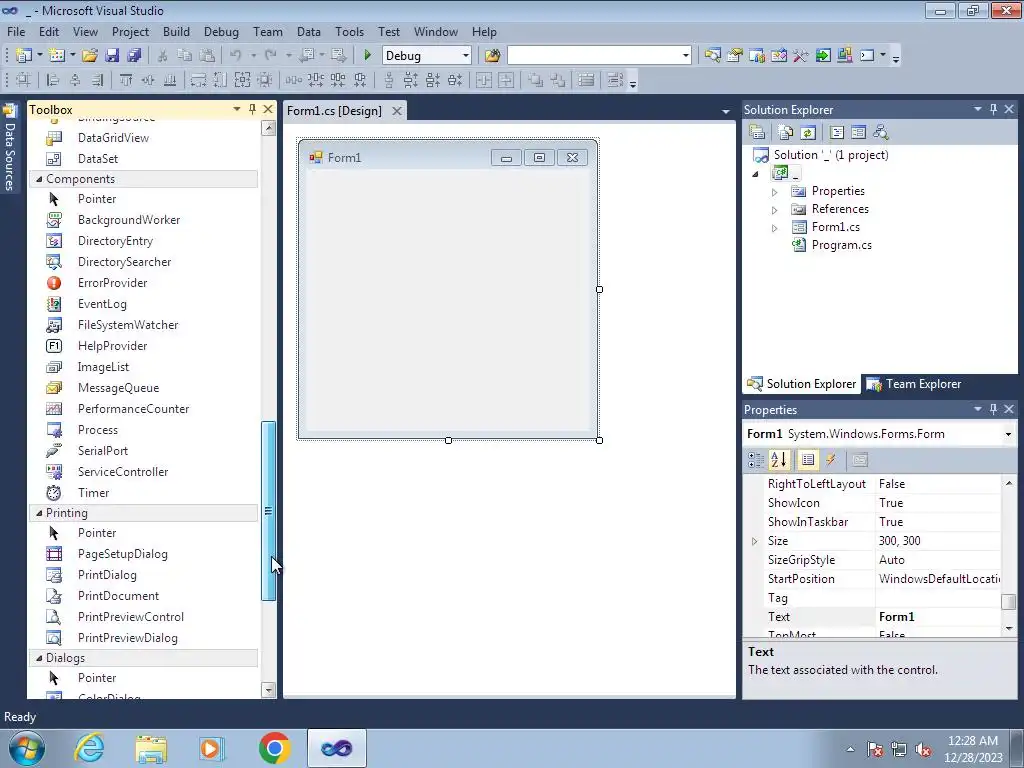
Task: Open the Debug menu
Action: click(221, 32)
